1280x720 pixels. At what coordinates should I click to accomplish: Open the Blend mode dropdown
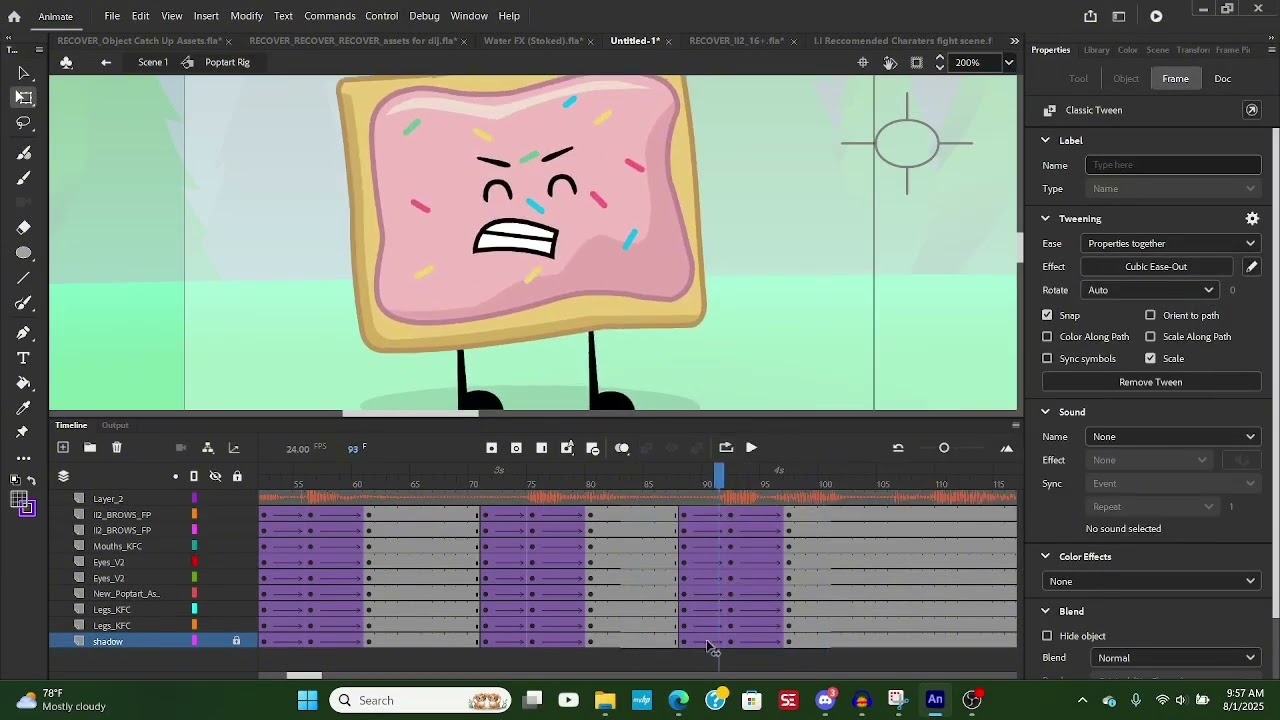[1175, 658]
